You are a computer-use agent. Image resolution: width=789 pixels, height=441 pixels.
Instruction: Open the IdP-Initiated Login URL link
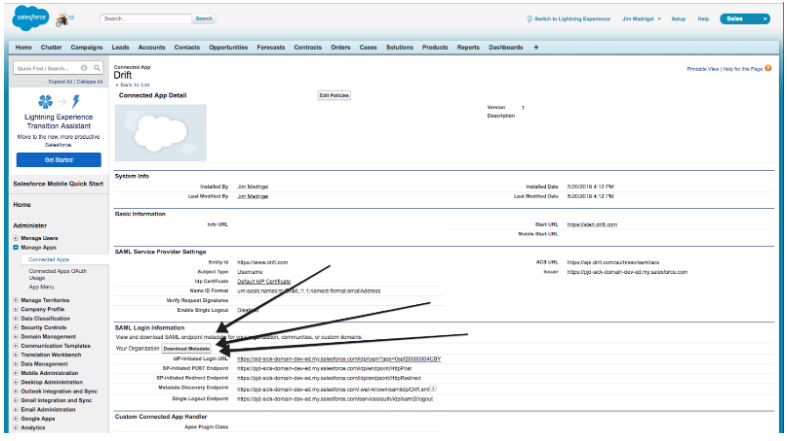pyautogui.click(x=339, y=359)
